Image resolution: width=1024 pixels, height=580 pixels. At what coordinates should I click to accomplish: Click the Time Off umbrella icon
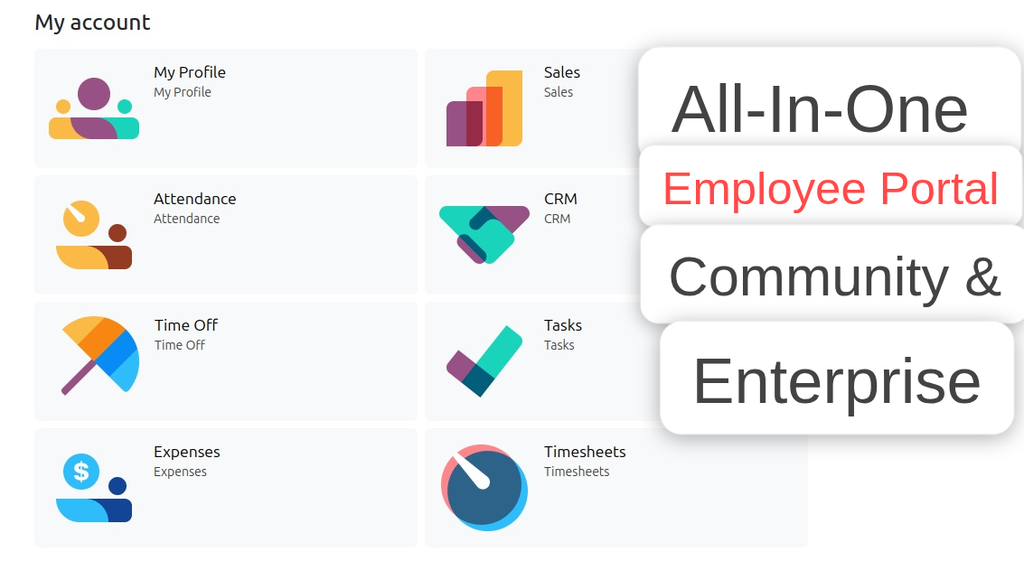pos(95,355)
